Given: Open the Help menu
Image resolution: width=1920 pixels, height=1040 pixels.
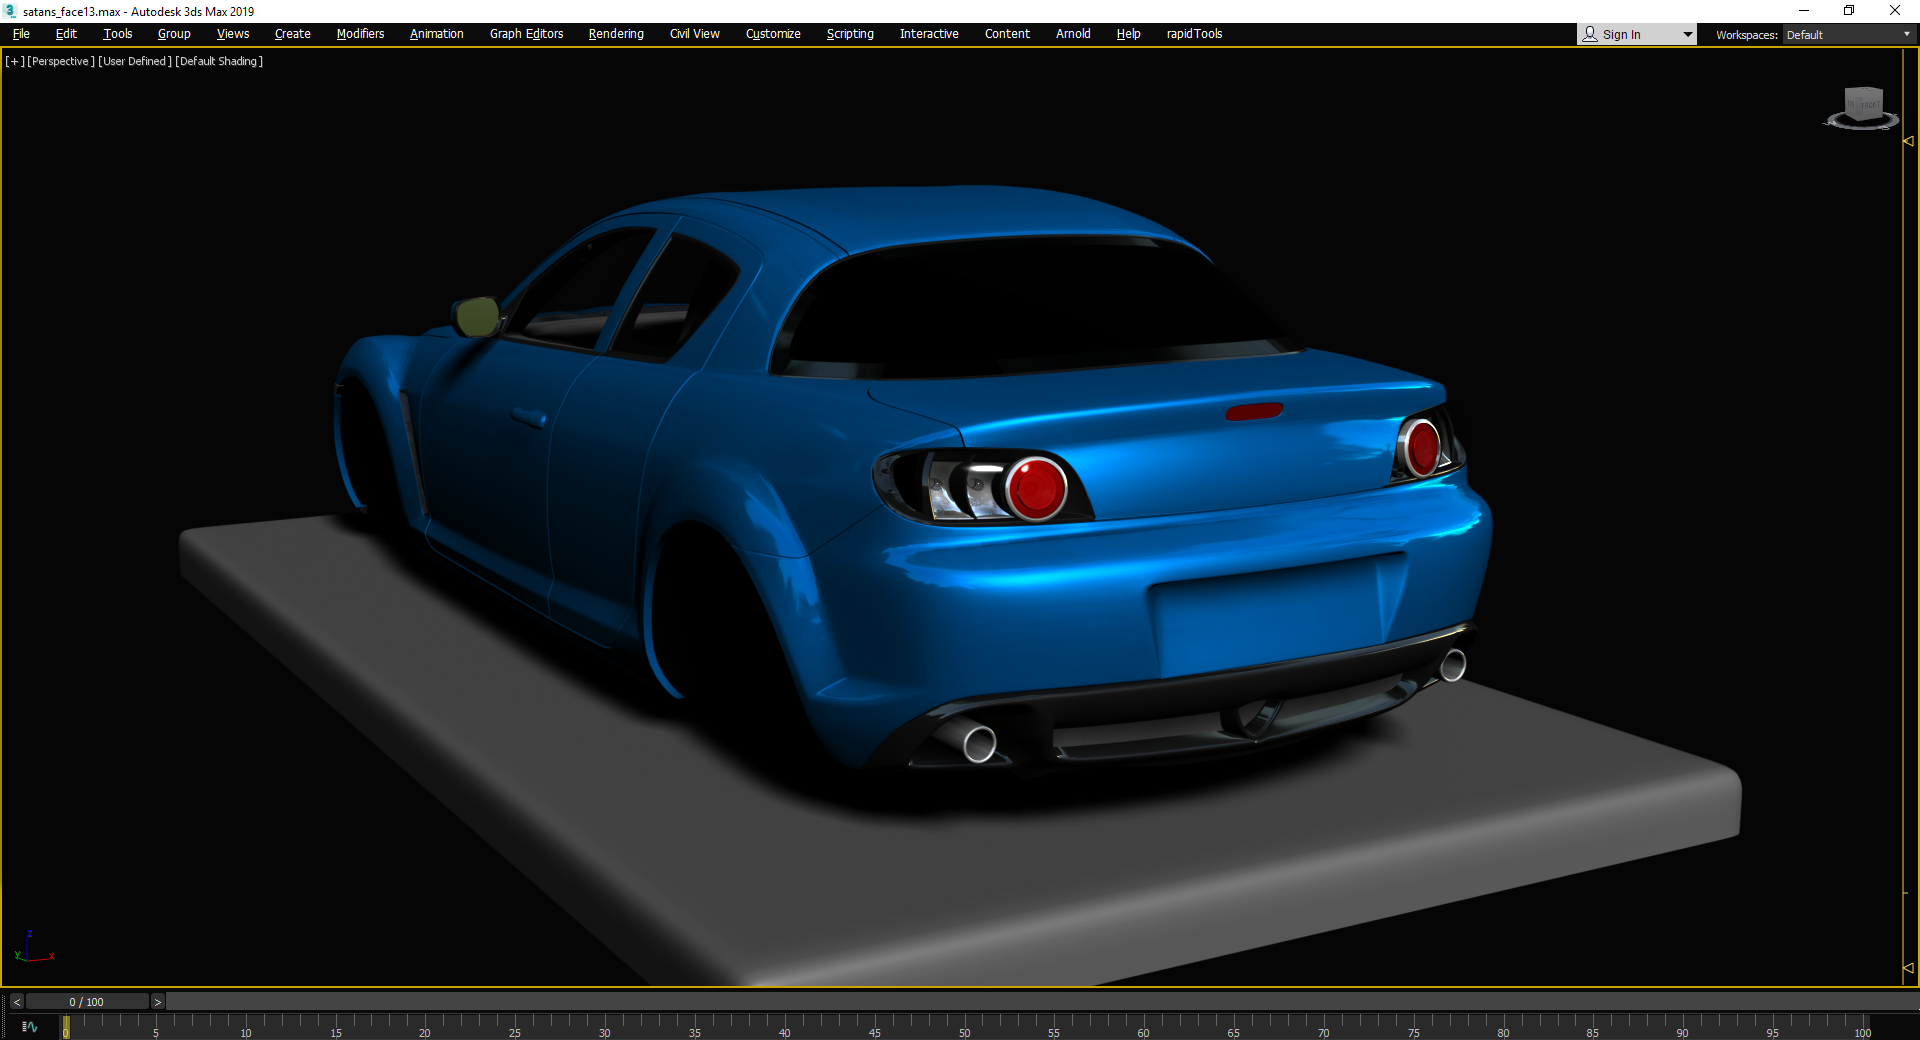Looking at the screenshot, I should pyautogui.click(x=1129, y=34).
